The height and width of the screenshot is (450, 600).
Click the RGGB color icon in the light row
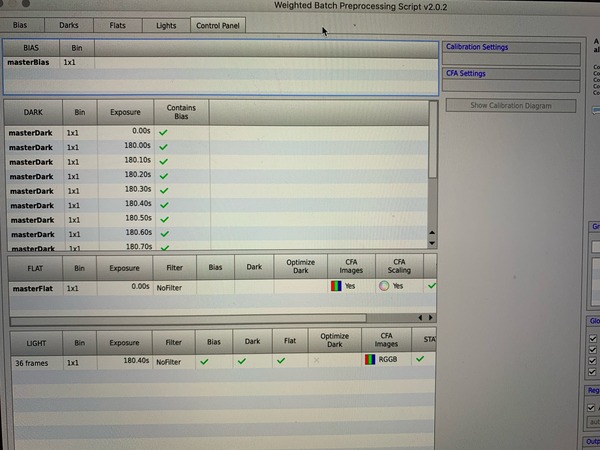click(x=370, y=359)
